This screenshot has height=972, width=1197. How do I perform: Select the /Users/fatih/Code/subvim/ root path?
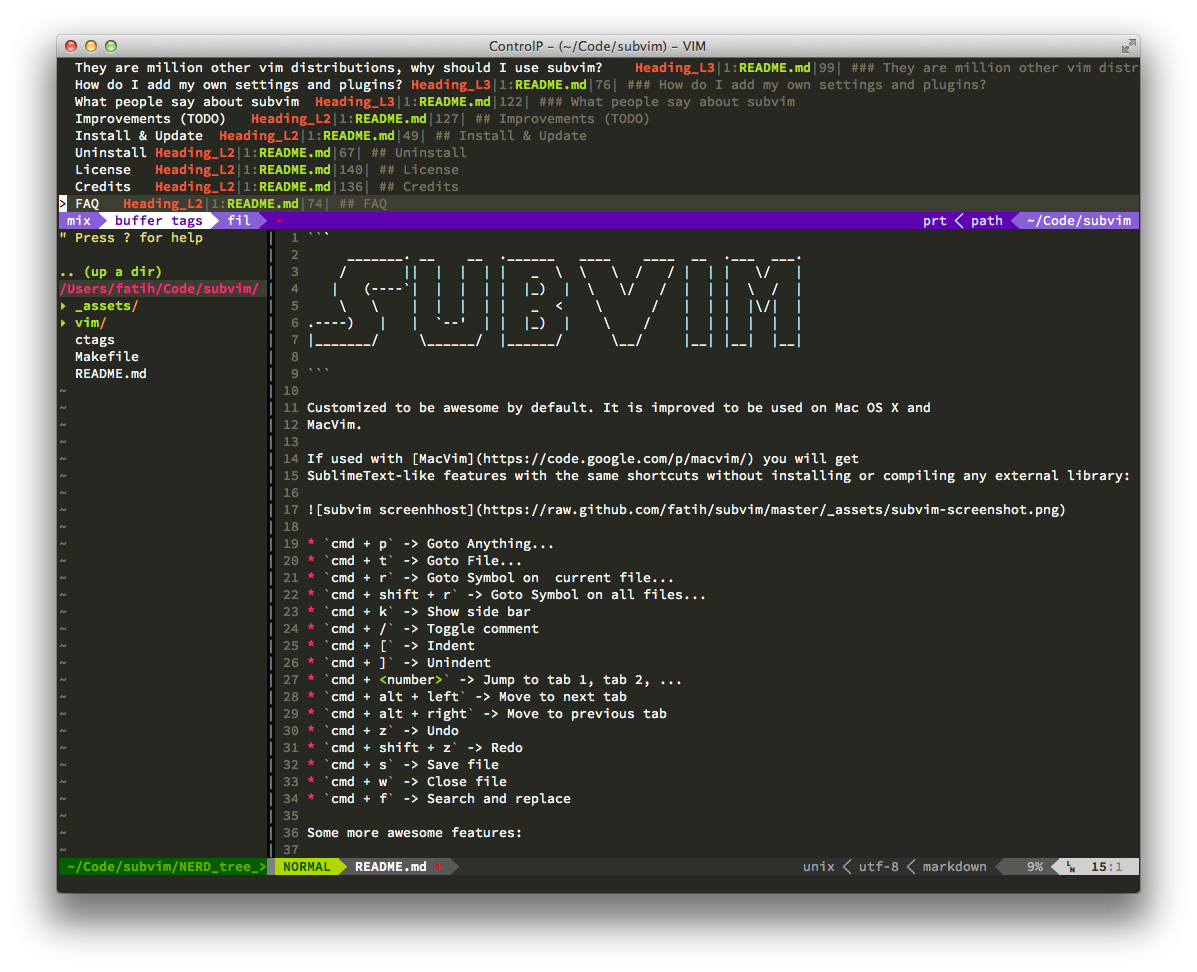point(160,289)
